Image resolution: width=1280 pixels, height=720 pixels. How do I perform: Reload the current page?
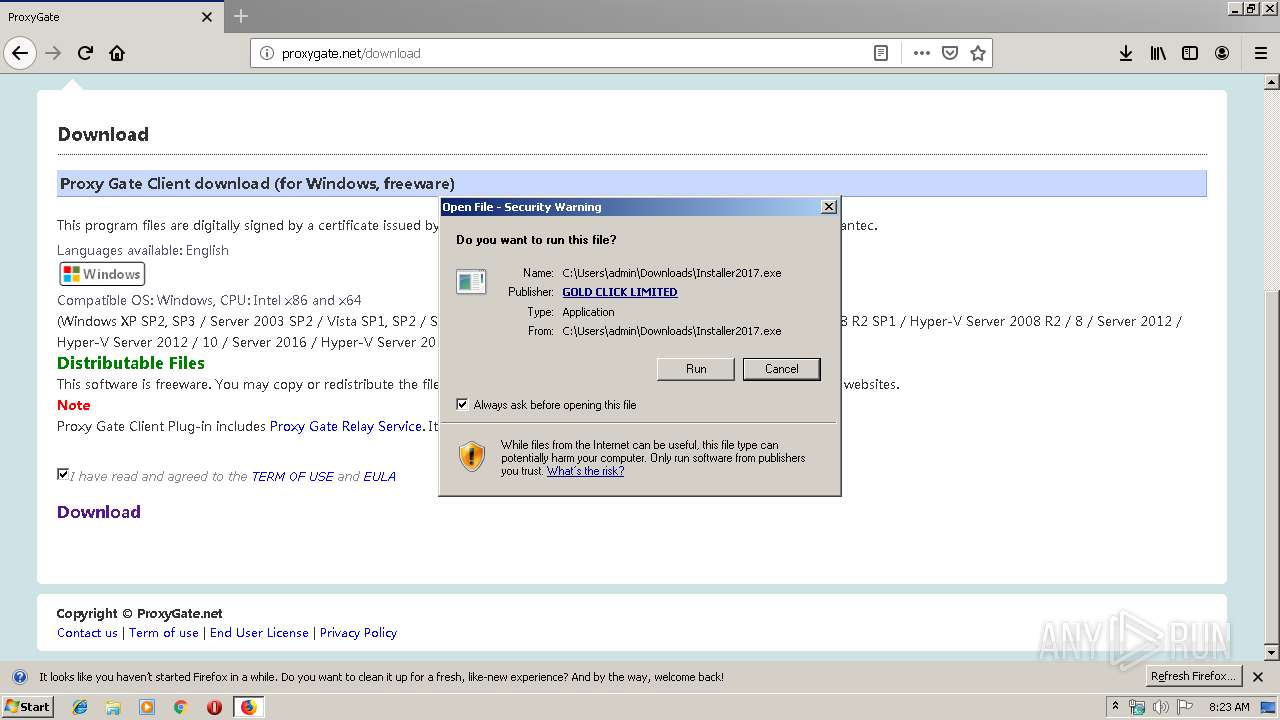tap(85, 53)
